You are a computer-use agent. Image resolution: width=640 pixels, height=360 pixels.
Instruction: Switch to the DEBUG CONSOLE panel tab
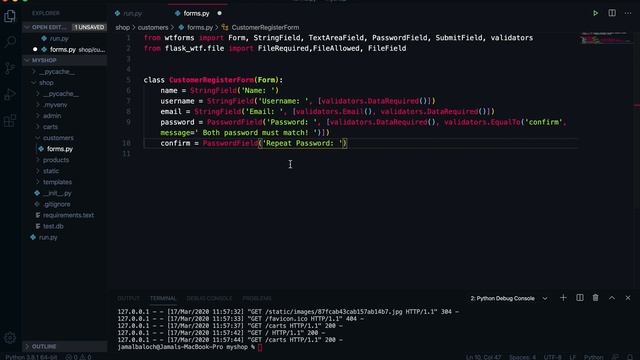pyautogui.click(x=209, y=298)
